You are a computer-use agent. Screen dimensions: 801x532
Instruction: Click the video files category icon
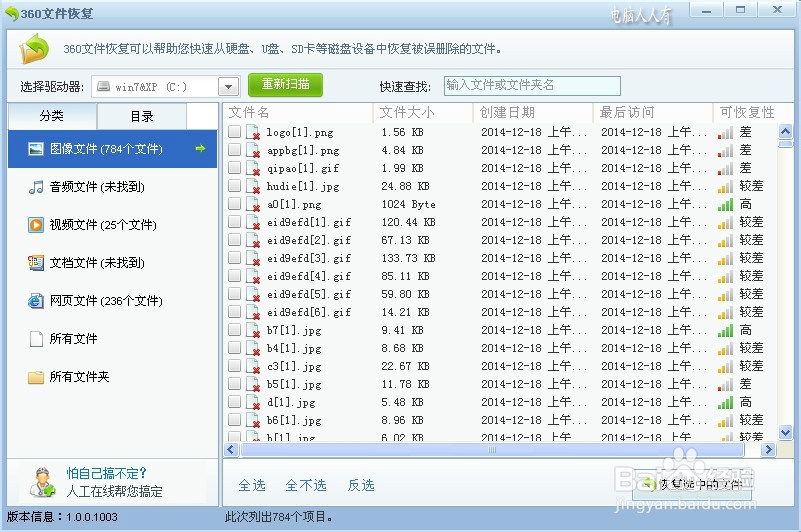point(35,225)
